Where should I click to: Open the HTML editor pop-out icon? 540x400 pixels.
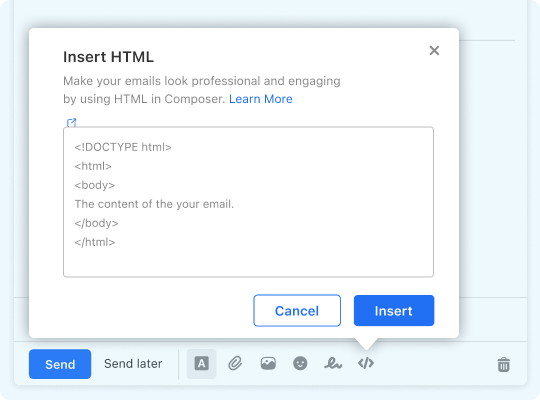point(71,122)
